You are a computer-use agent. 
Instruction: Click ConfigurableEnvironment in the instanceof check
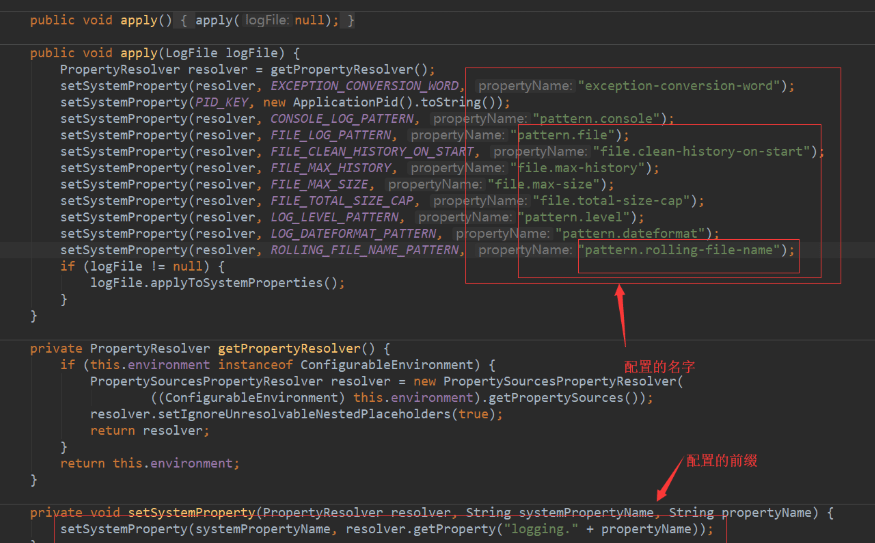[387, 365]
